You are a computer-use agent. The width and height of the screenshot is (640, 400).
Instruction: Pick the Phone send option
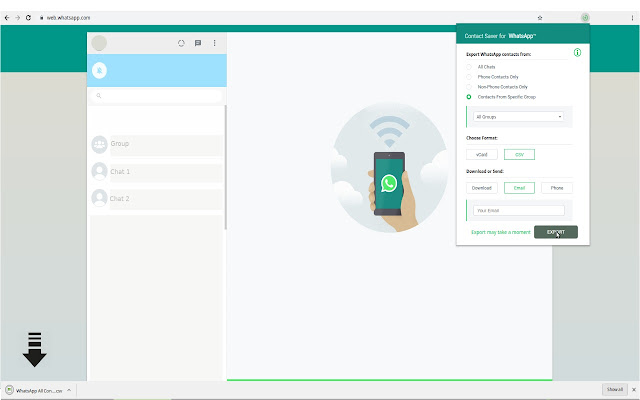[556, 187]
